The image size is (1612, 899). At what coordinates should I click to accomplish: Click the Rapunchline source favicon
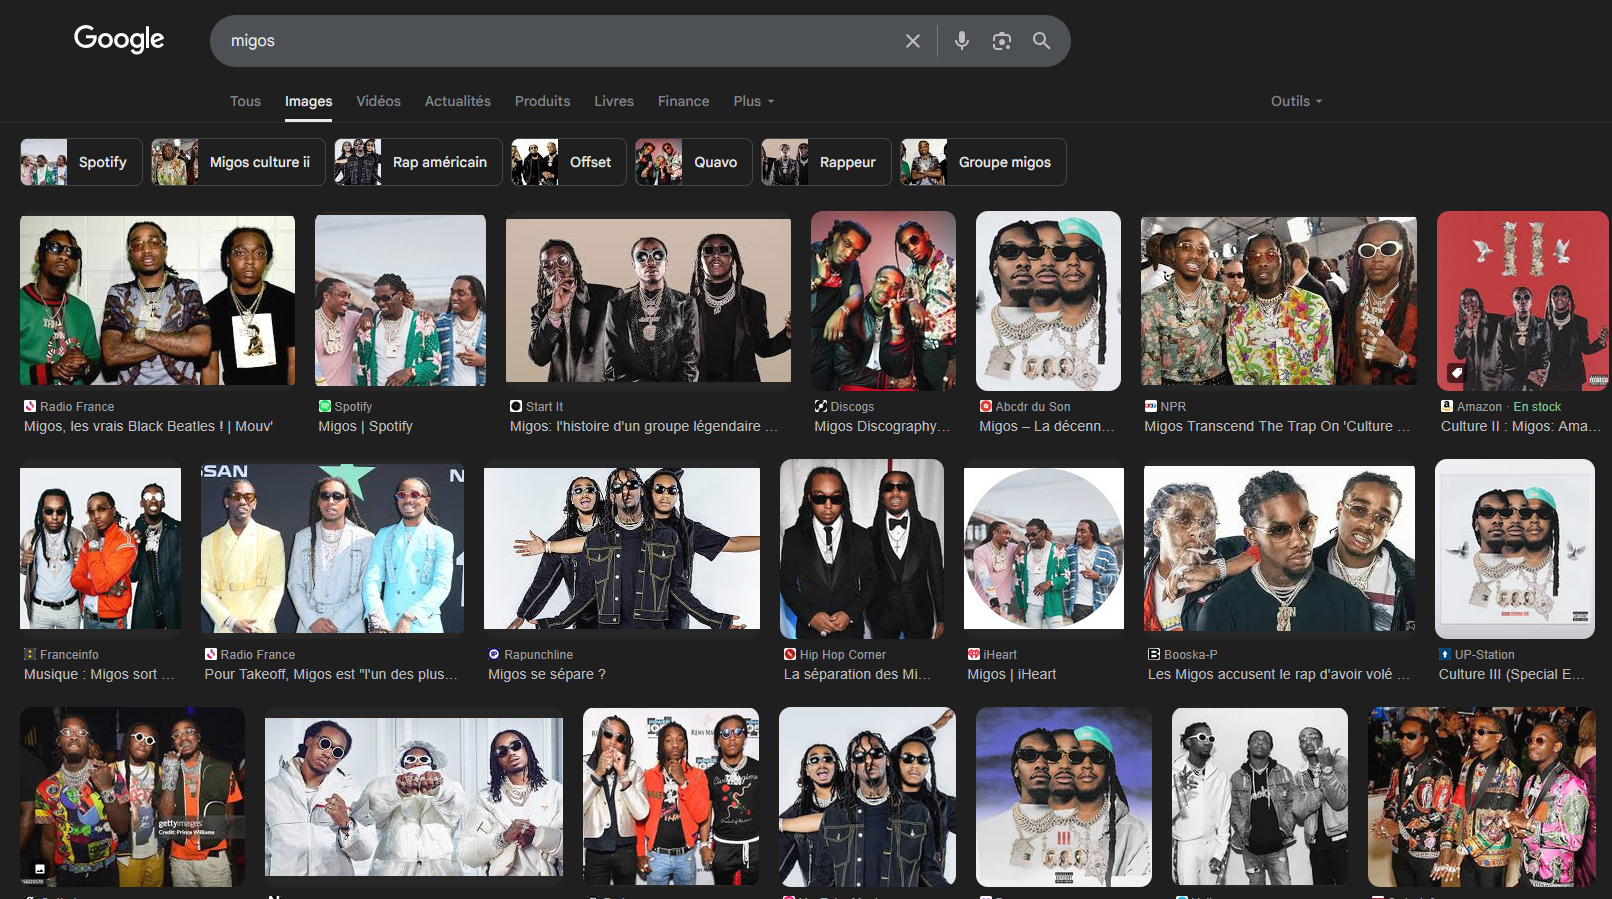[x=494, y=654]
